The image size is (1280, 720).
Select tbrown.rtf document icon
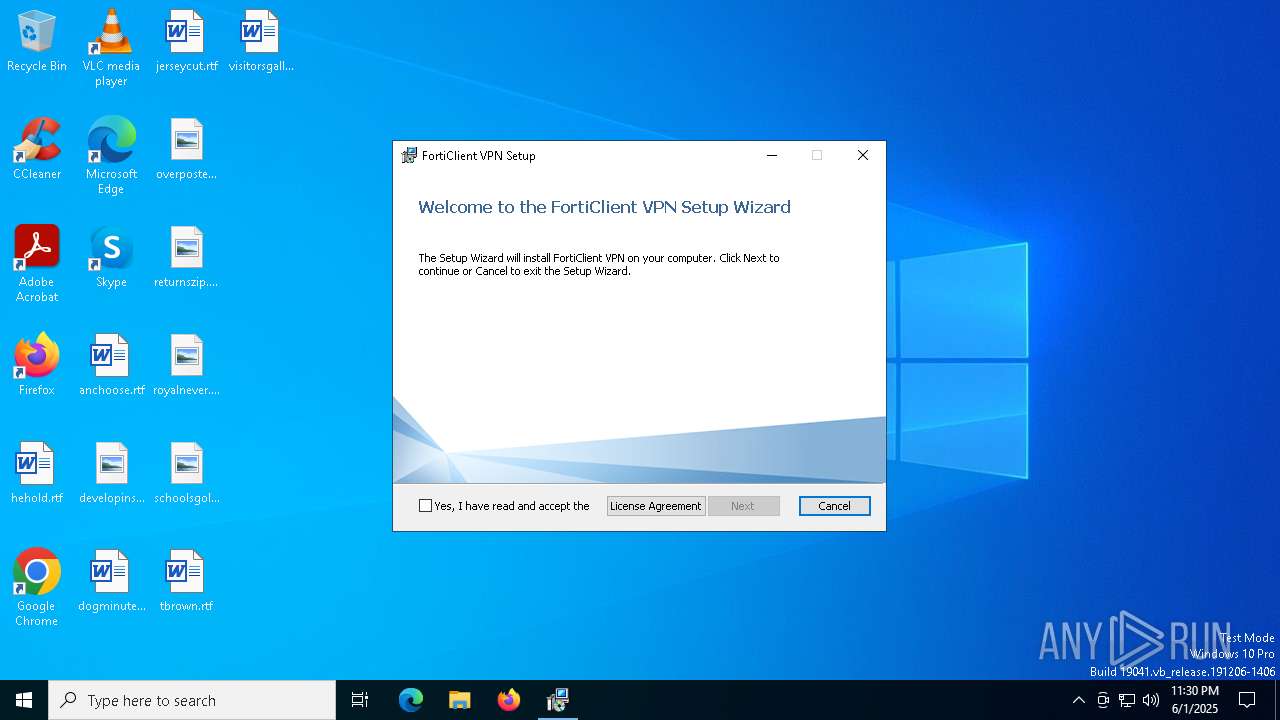[186, 582]
